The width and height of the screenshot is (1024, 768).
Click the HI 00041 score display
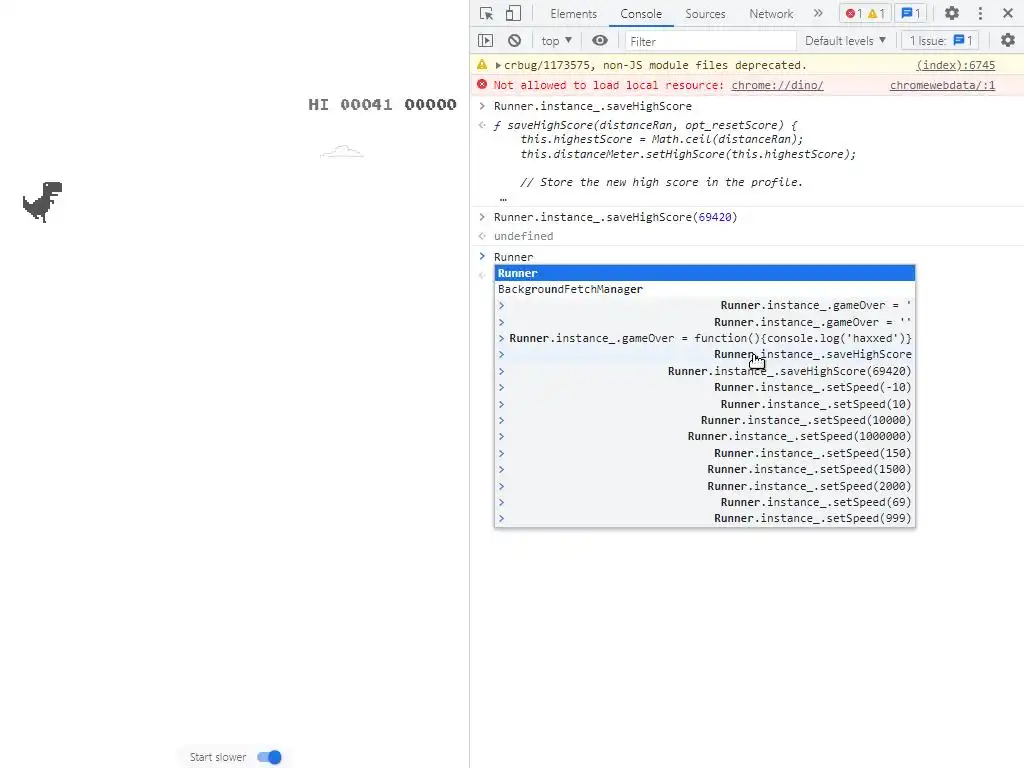[350, 104]
